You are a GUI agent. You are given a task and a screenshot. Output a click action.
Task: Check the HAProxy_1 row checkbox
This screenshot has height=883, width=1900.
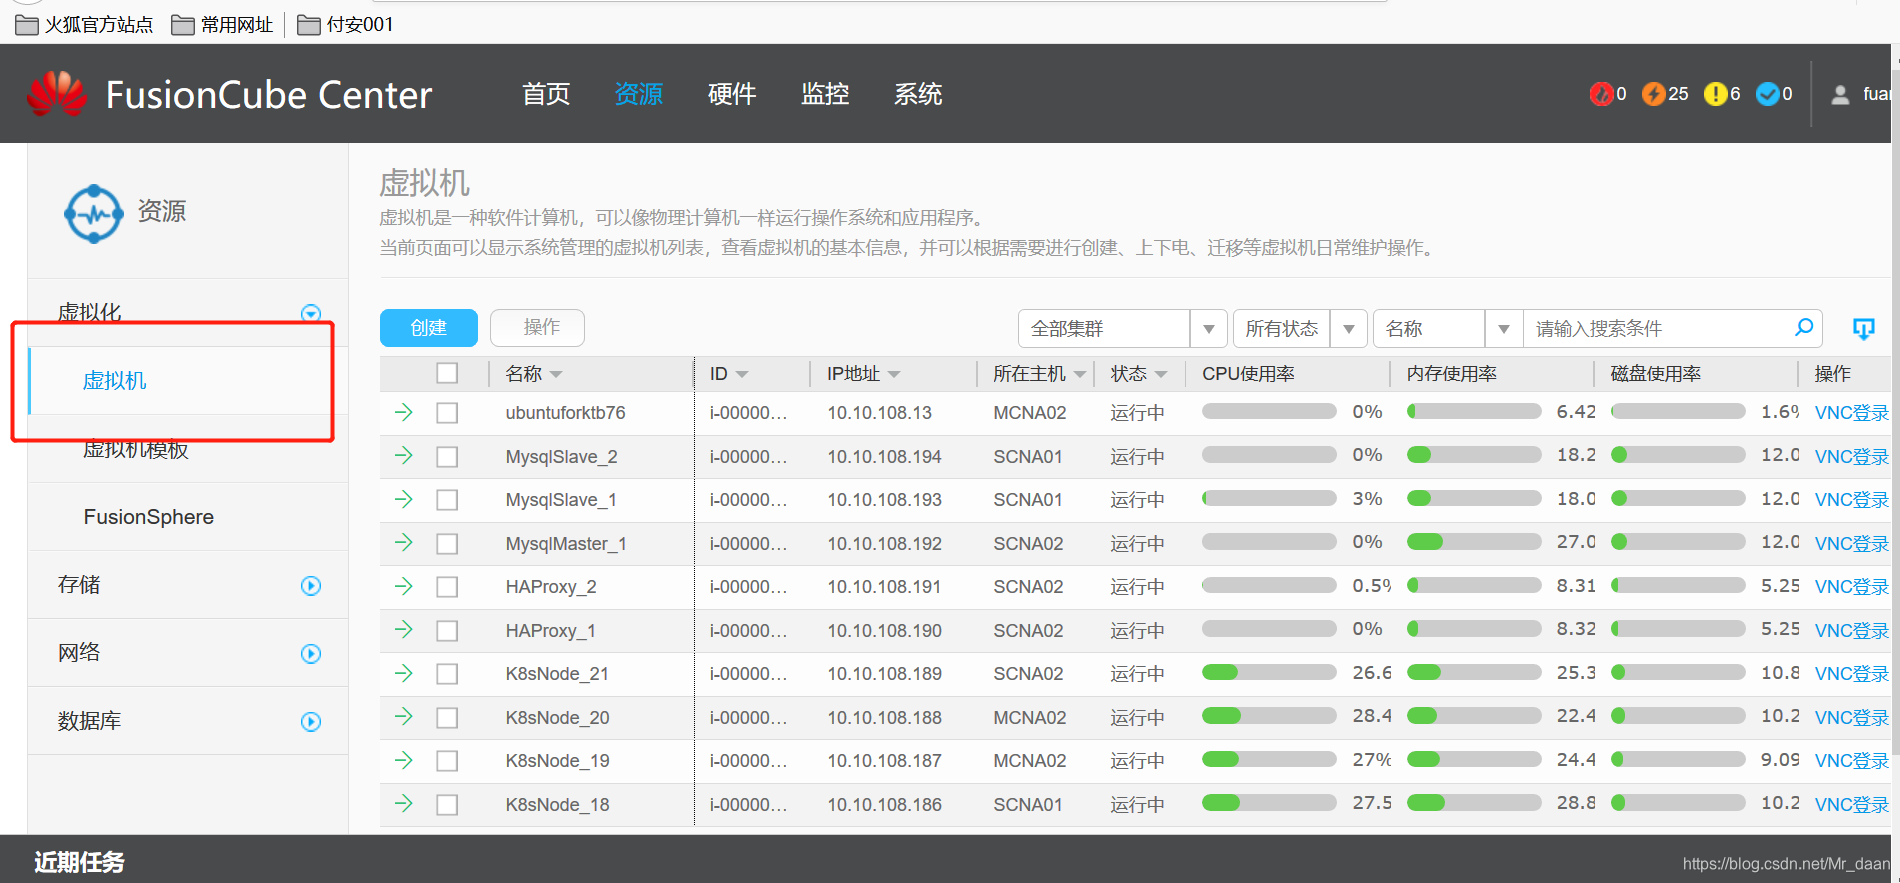point(447,631)
